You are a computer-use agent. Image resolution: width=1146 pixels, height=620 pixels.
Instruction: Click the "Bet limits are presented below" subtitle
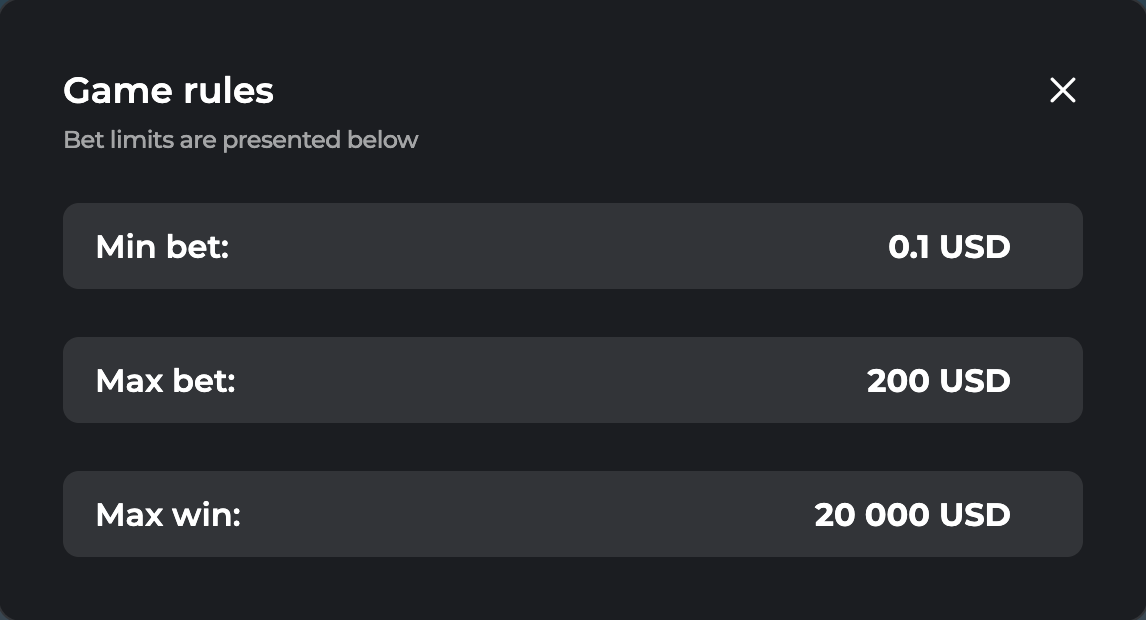tap(240, 140)
